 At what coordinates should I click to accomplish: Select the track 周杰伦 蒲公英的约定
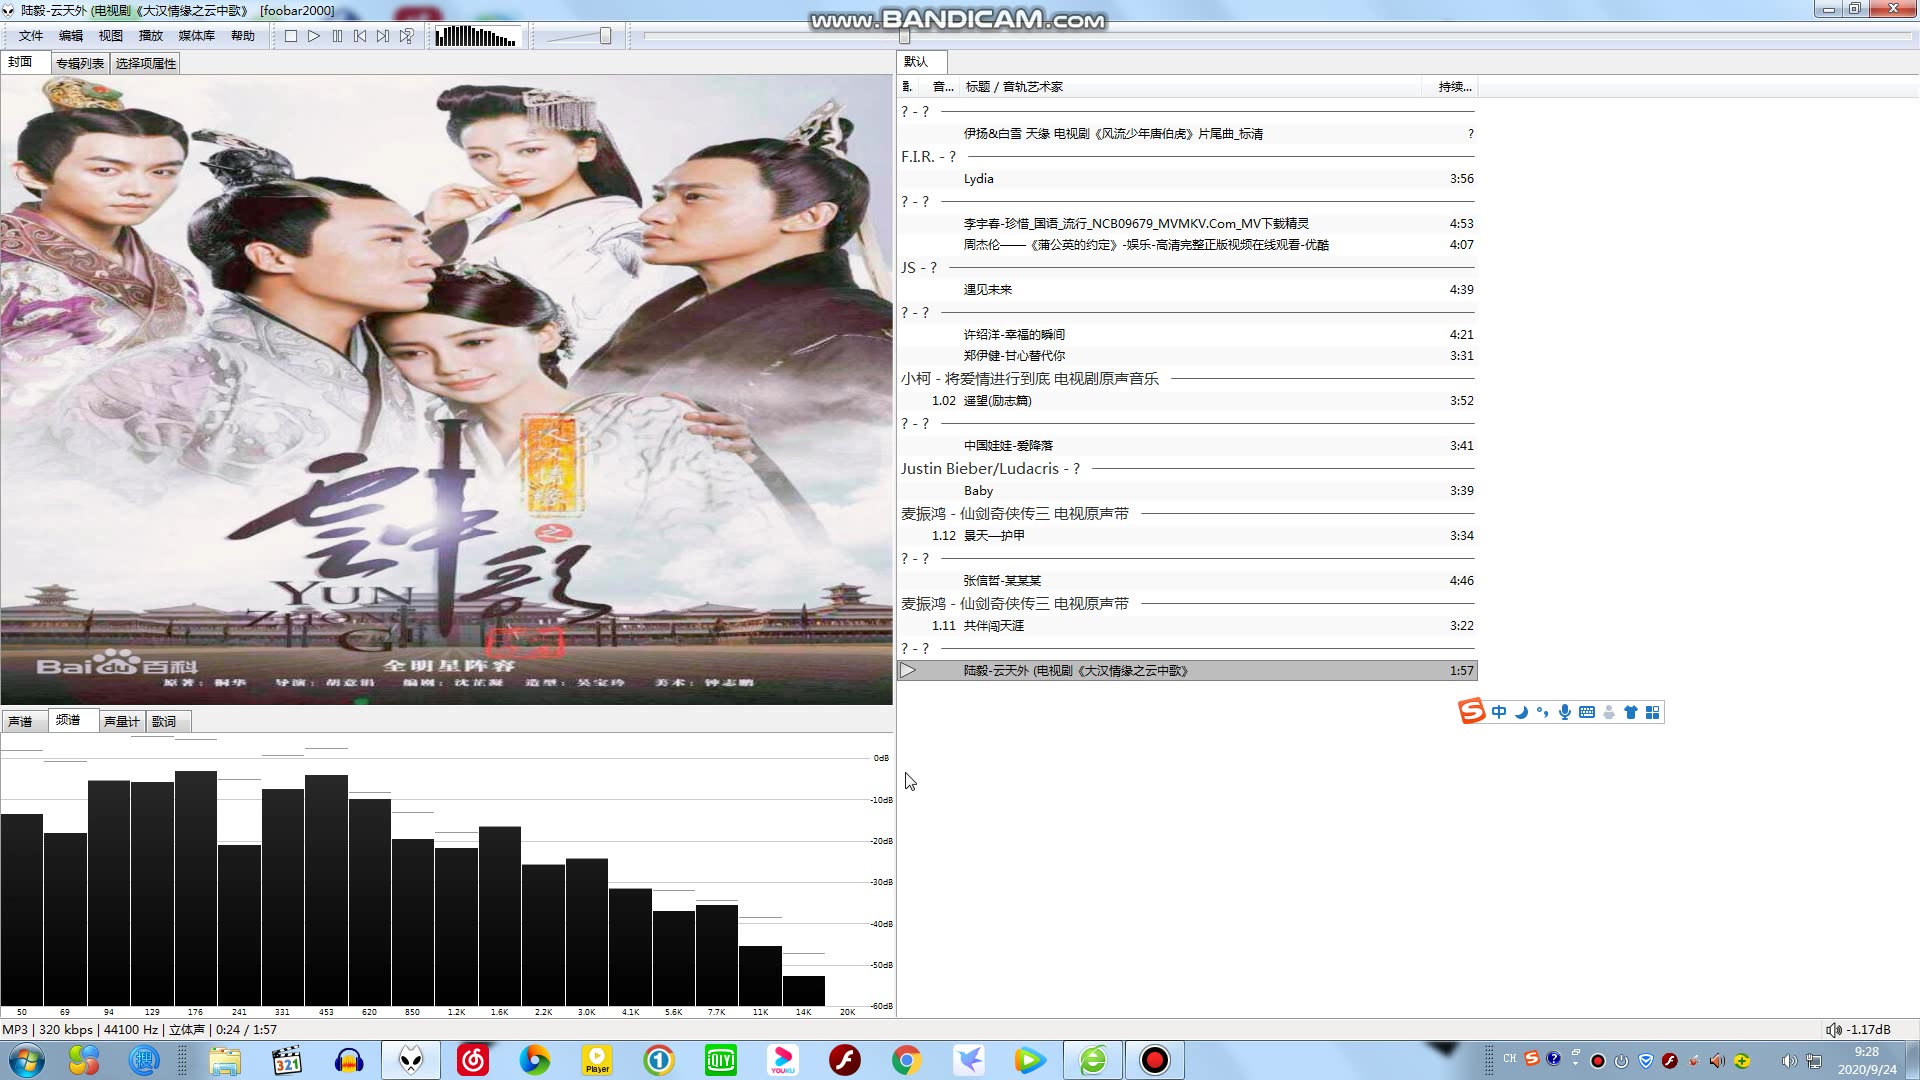(x=1187, y=245)
